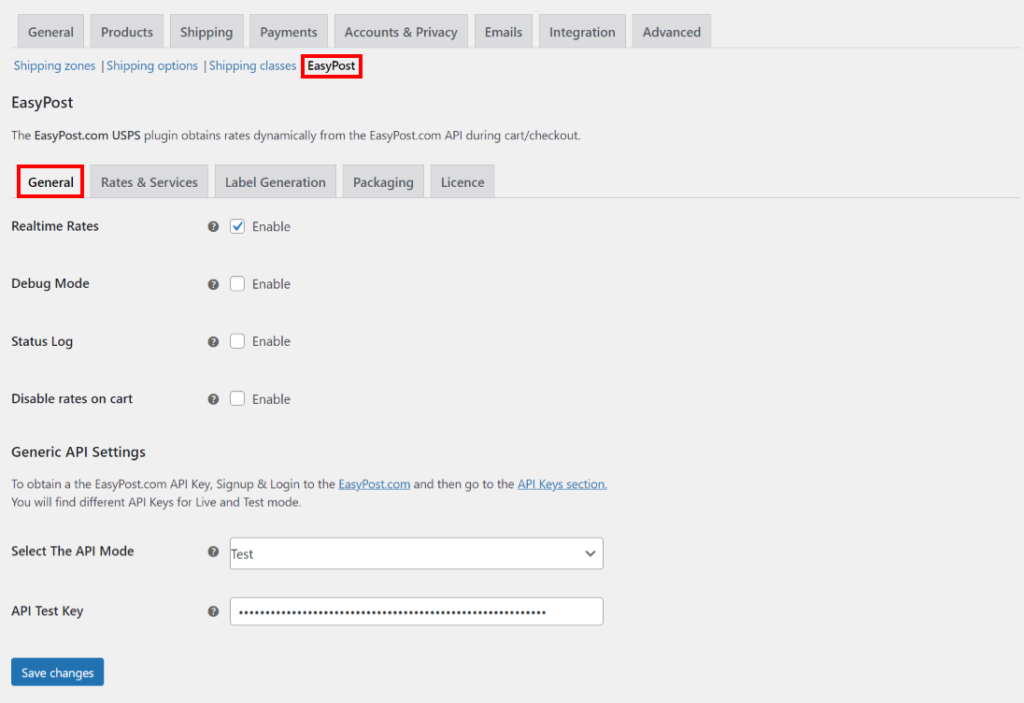Viewport: 1024px width, 703px height.
Task: Click help icon for Select The API Mode
Action: pos(213,552)
